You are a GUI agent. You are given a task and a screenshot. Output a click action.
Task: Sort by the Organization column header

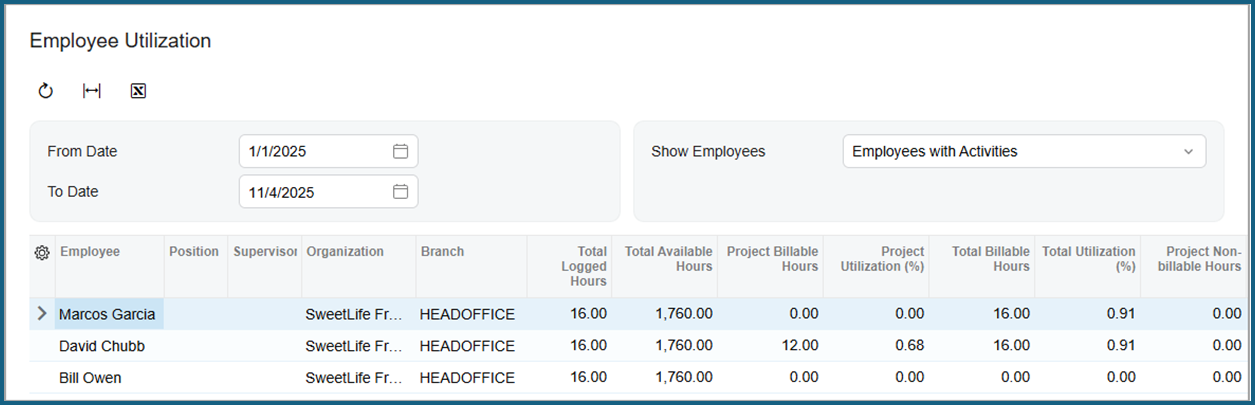tap(345, 252)
